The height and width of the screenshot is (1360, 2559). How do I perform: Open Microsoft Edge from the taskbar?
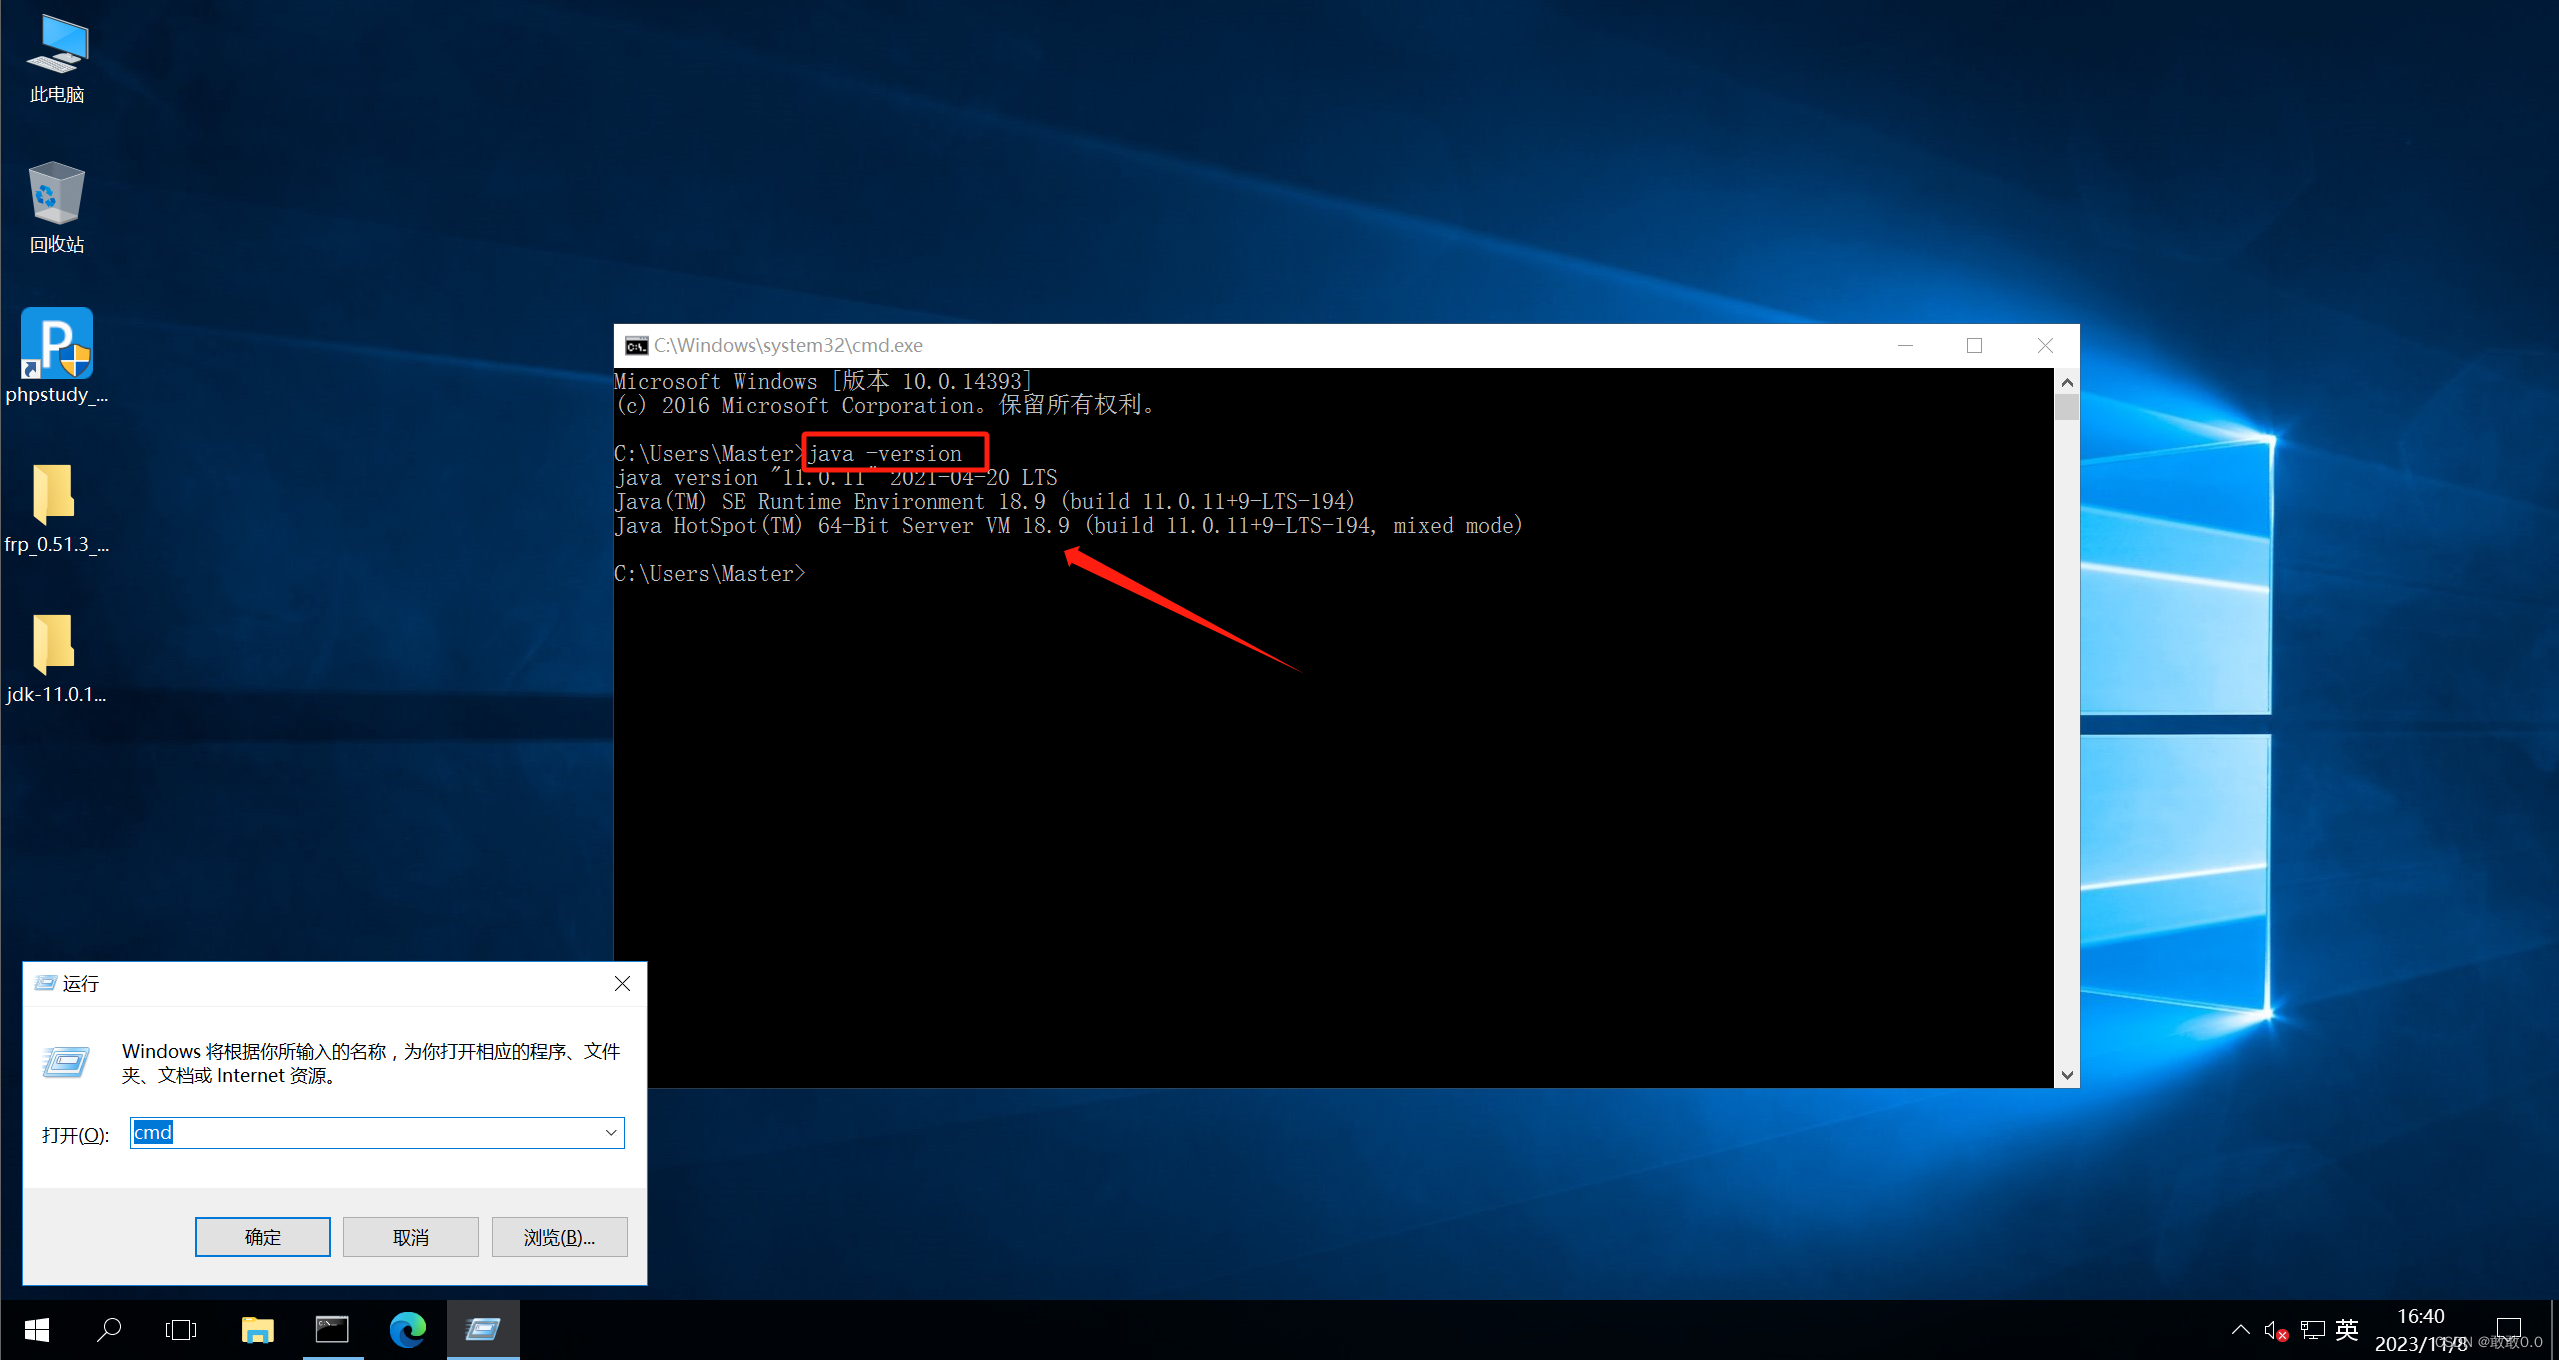point(408,1329)
